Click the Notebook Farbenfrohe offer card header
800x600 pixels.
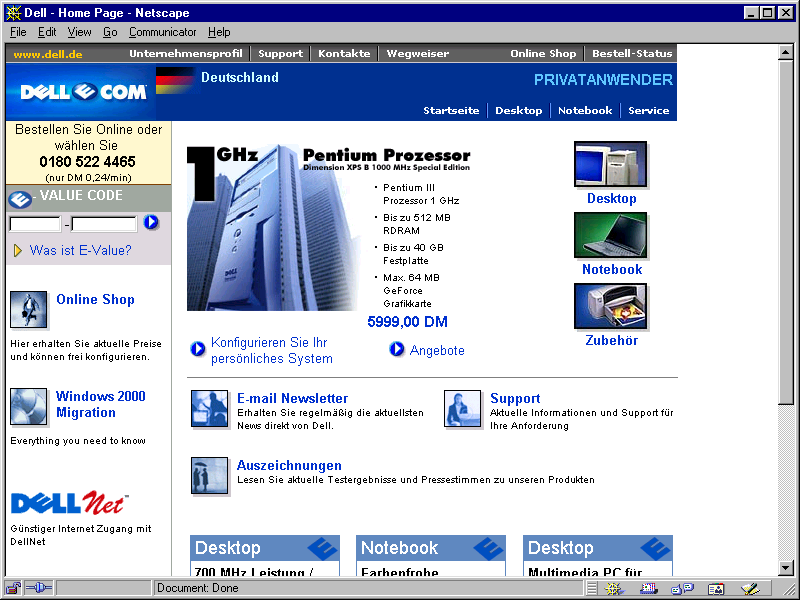point(431,548)
